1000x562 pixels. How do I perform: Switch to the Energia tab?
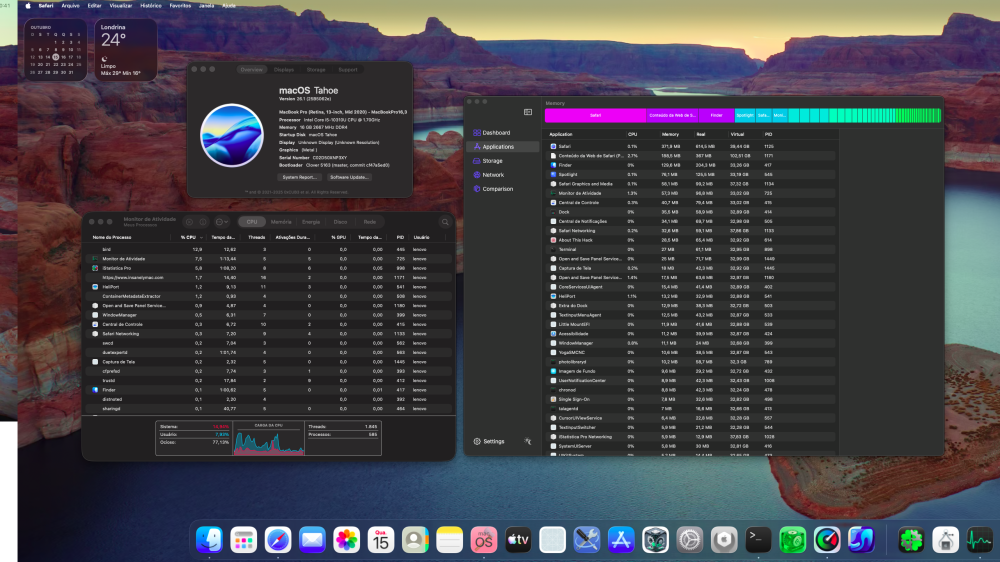[x=311, y=222]
